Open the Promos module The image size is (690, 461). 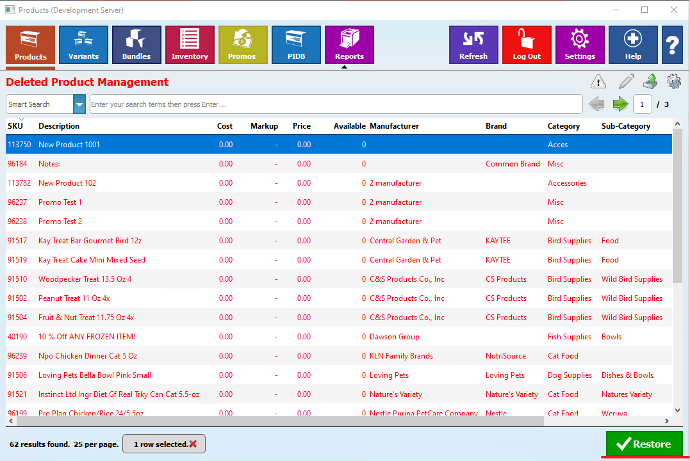pos(243,44)
